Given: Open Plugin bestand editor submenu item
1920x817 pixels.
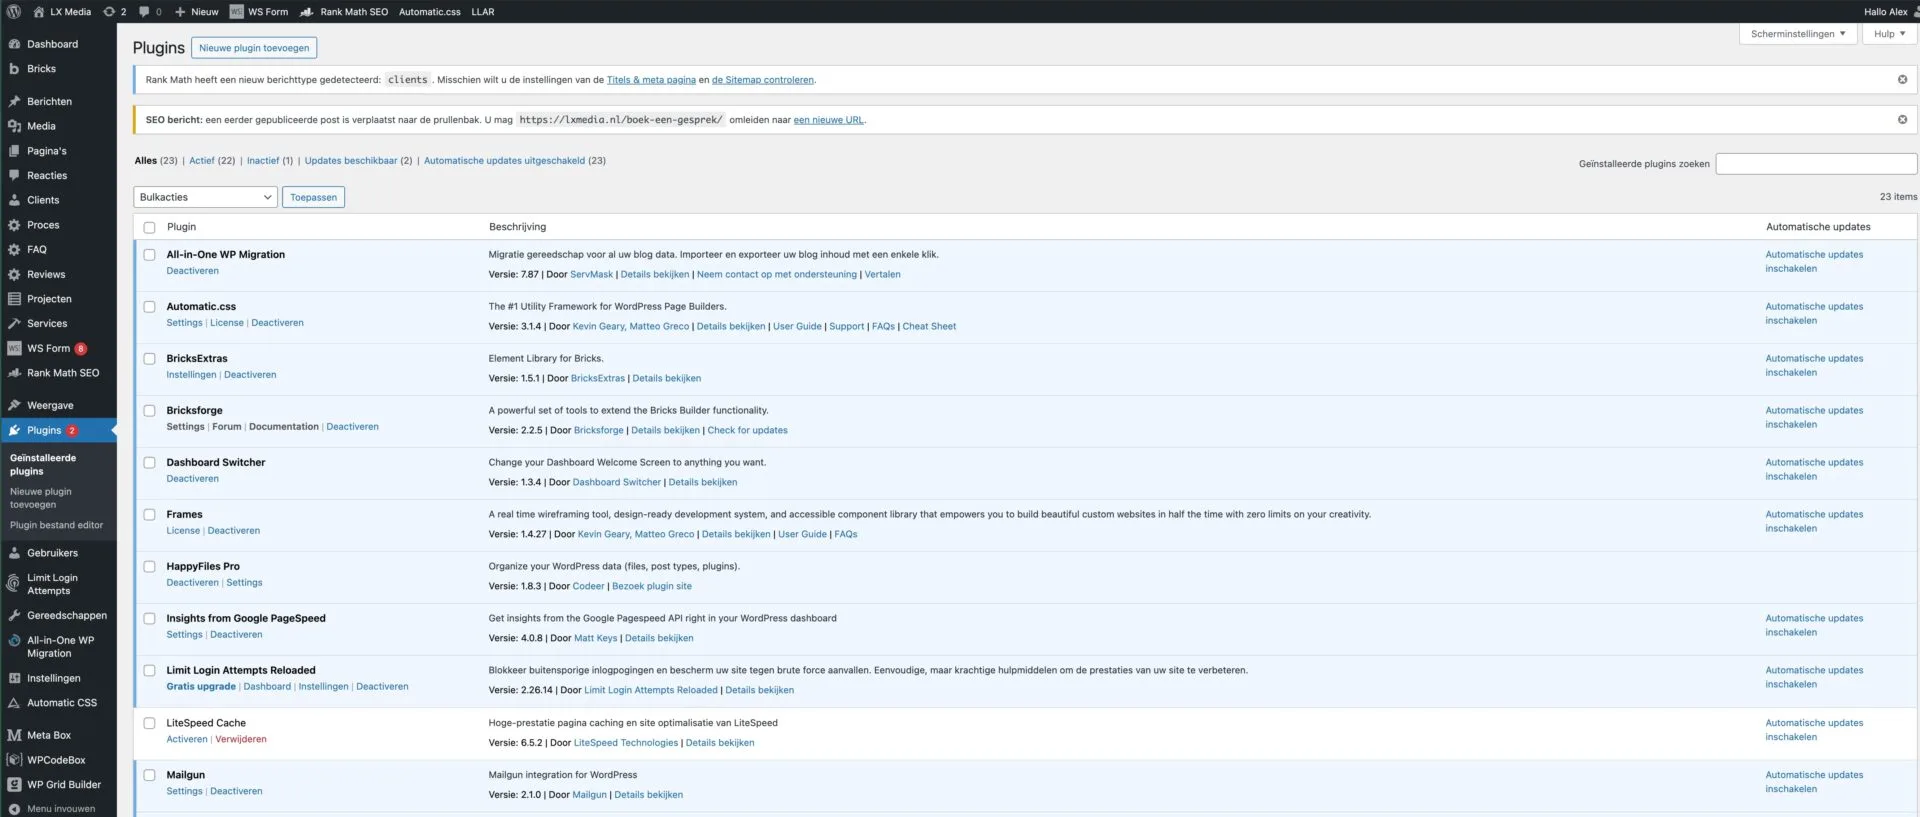Looking at the screenshot, I should (x=56, y=525).
